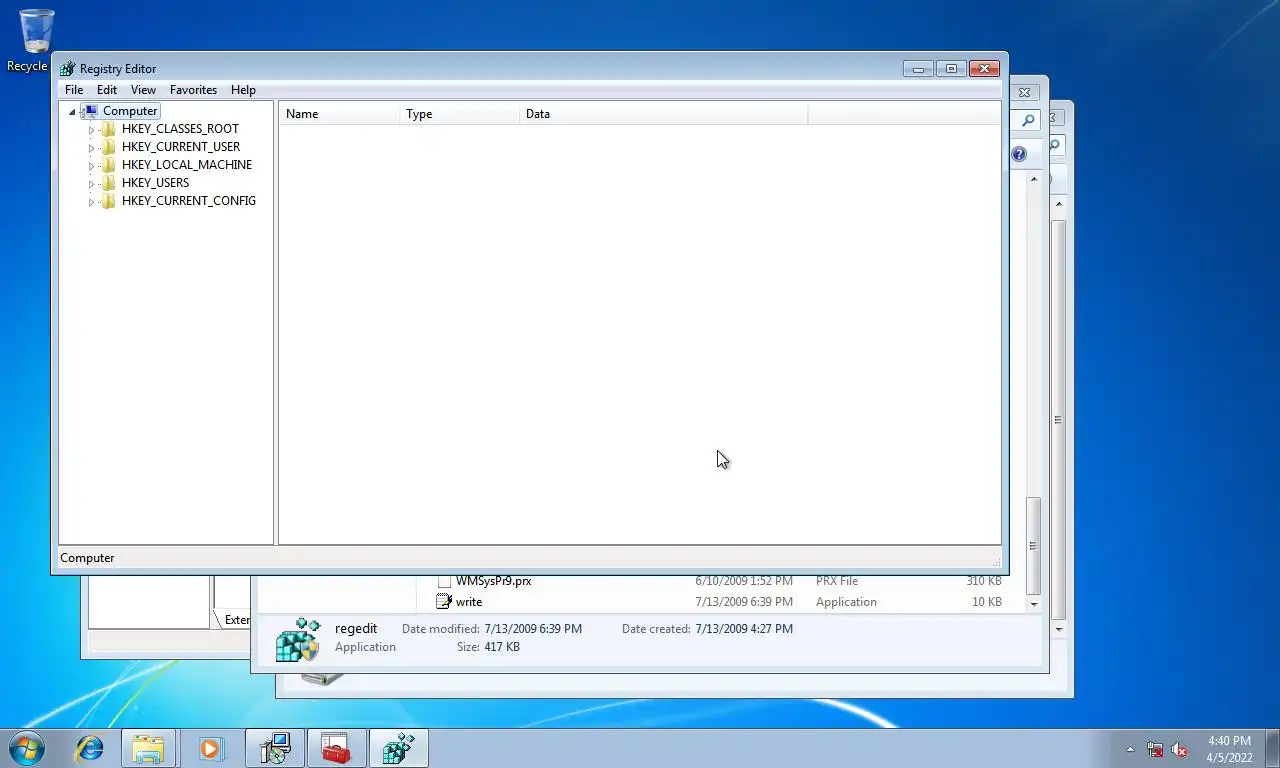Open the File menu
This screenshot has width=1280, height=768.
pos(74,90)
